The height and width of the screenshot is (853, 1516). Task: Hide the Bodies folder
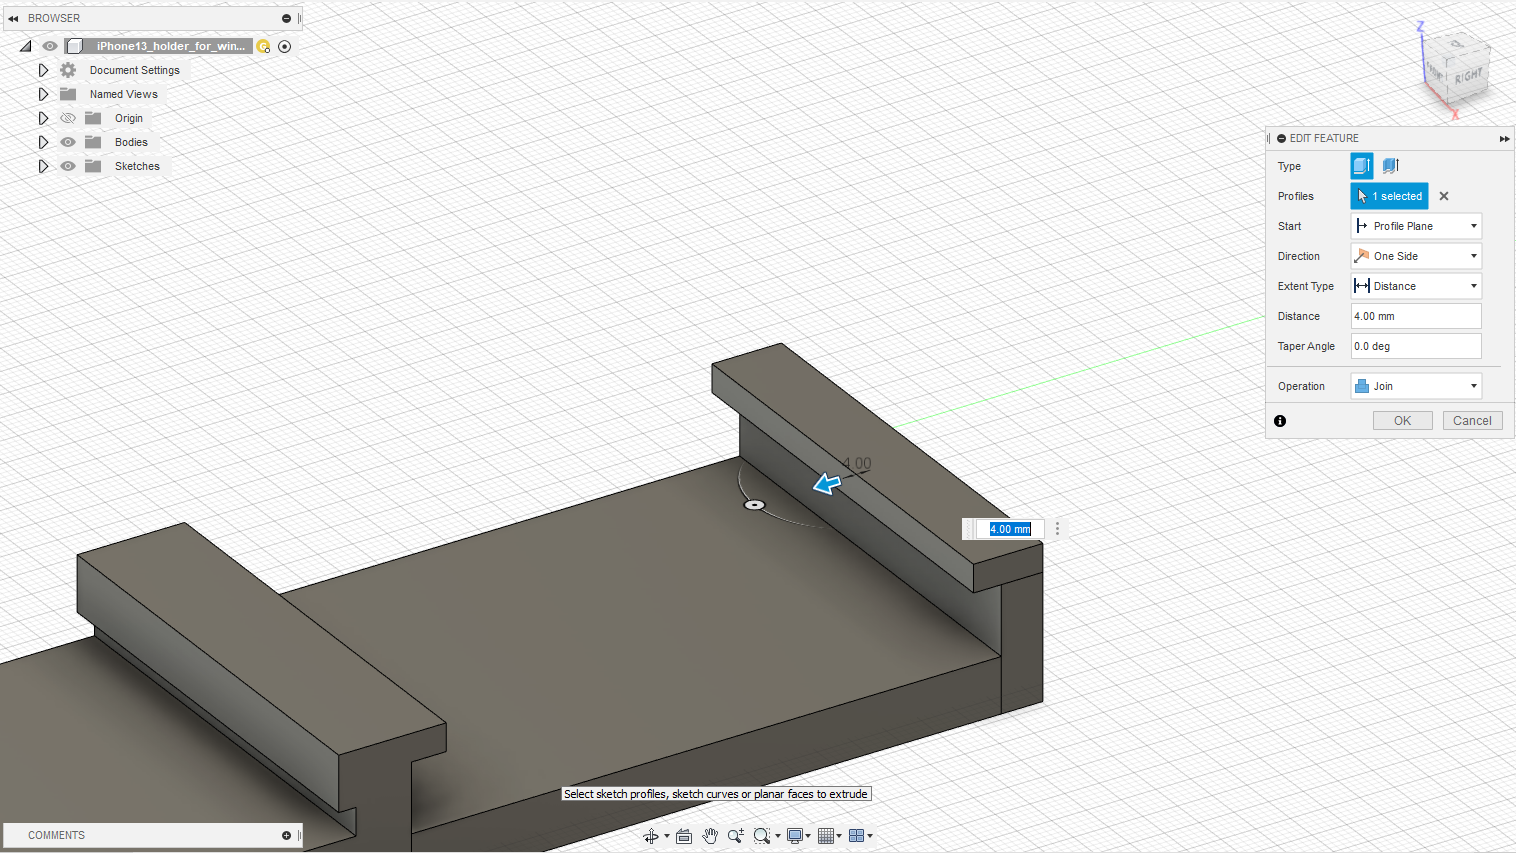pos(68,142)
